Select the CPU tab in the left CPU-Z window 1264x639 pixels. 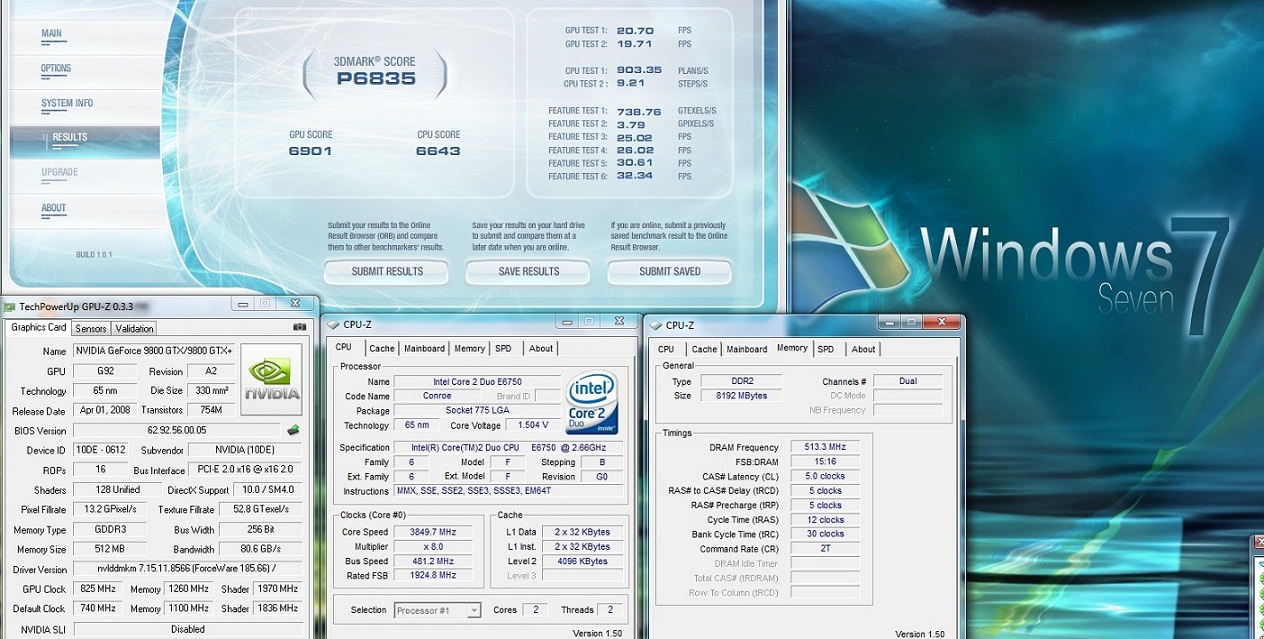[344, 347]
